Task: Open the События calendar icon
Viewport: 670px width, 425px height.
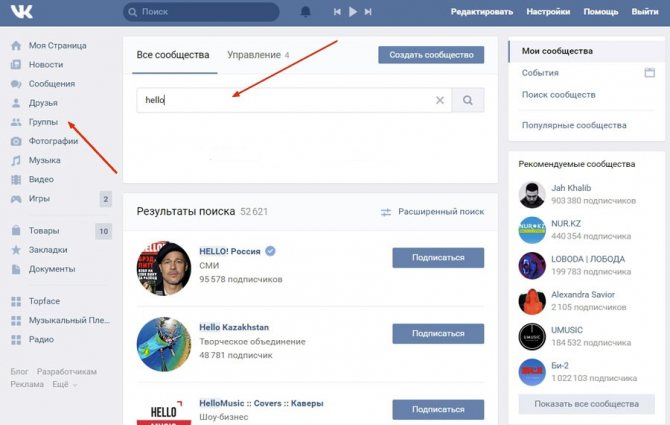Action: (649, 73)
